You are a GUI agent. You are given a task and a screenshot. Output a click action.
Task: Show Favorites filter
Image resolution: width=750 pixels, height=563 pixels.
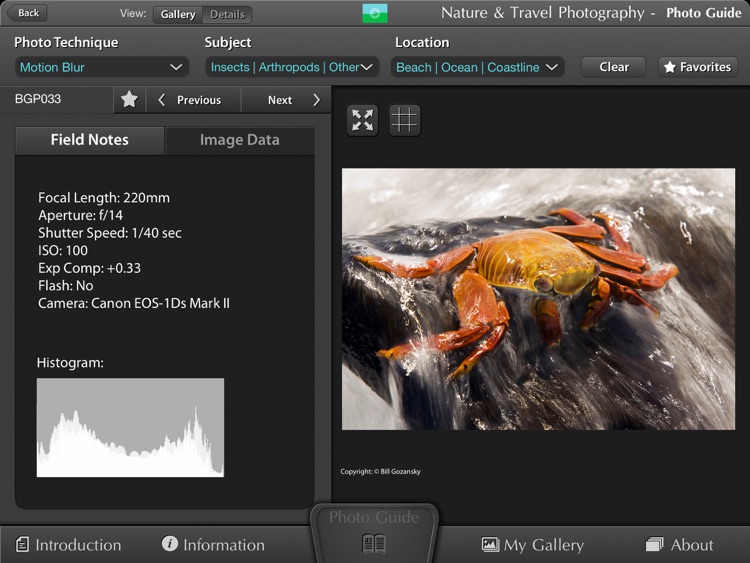click(x=698, y=67)
